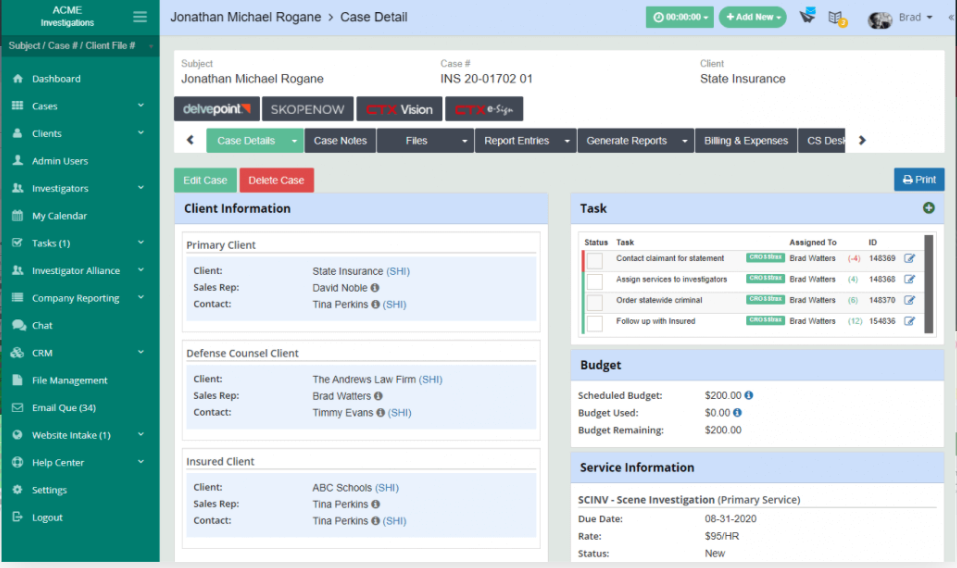Open My Calendar in sidebar
Viewport: 957px width, 568px height.
pos(59,215)
